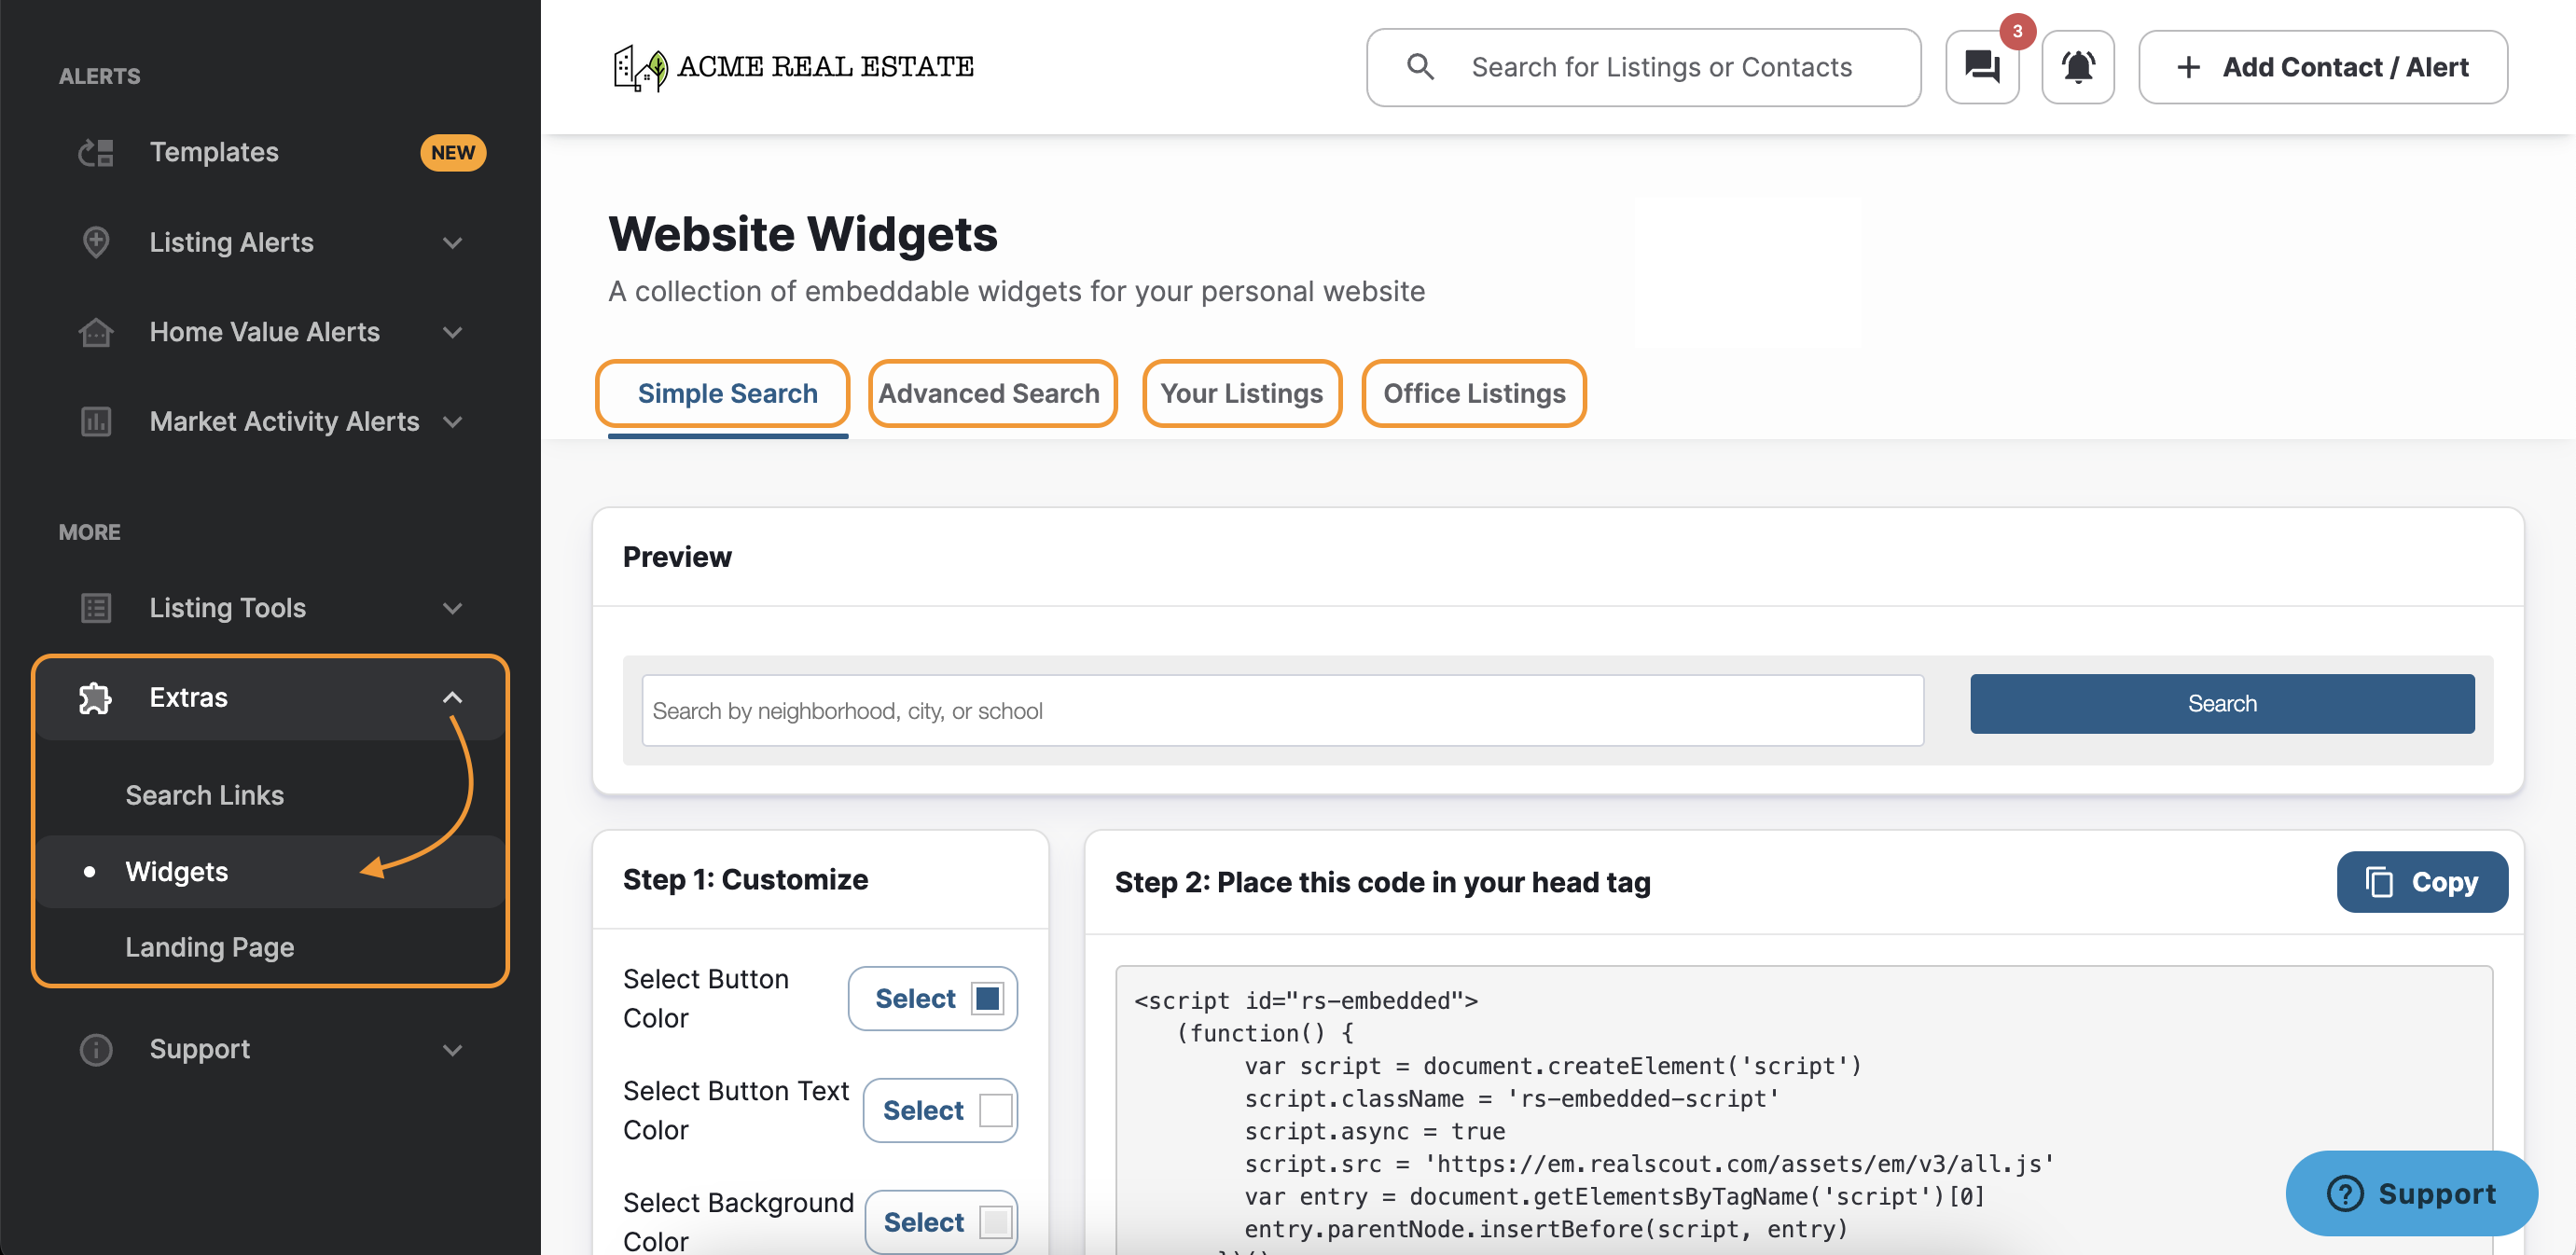Viewport: 2576px width, 1255px height.
Task: Switch to the Simple Search tab
Action: point(727,394)
